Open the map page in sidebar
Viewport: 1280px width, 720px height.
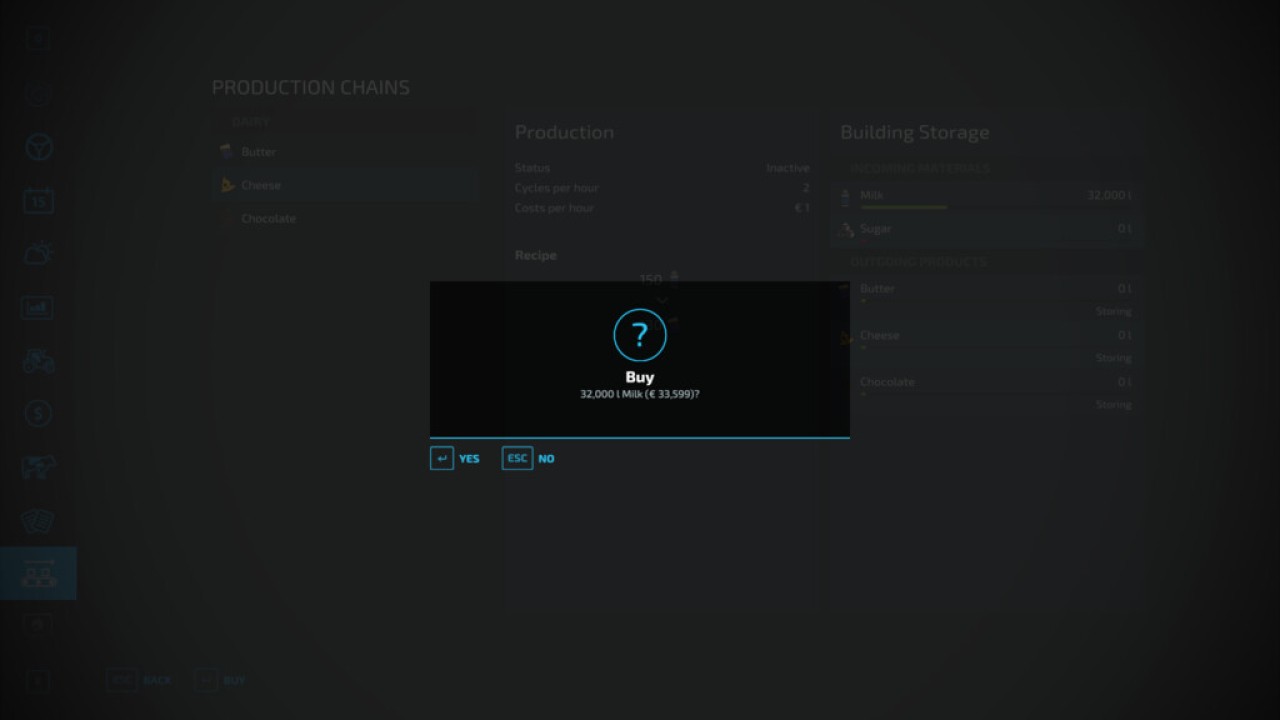coord(38,95)
